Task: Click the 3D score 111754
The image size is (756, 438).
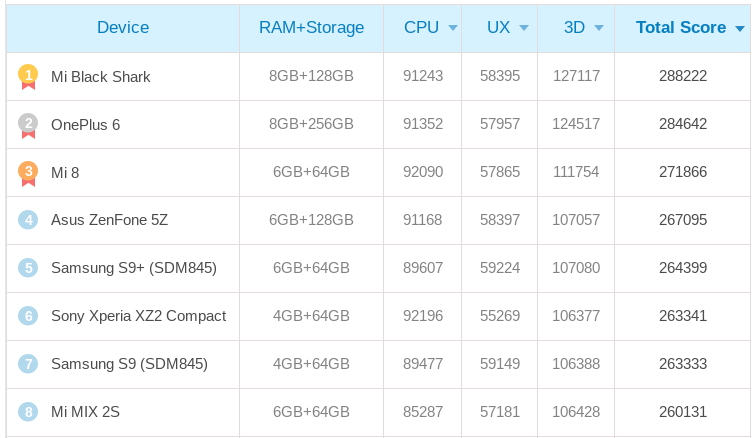Action: pyautogui.click(x=576, y=172)
